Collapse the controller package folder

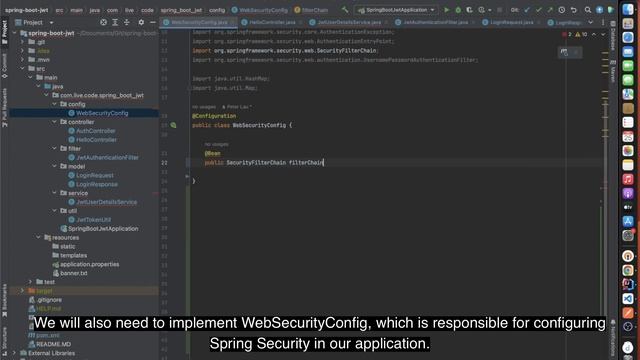tap(54, 122)
